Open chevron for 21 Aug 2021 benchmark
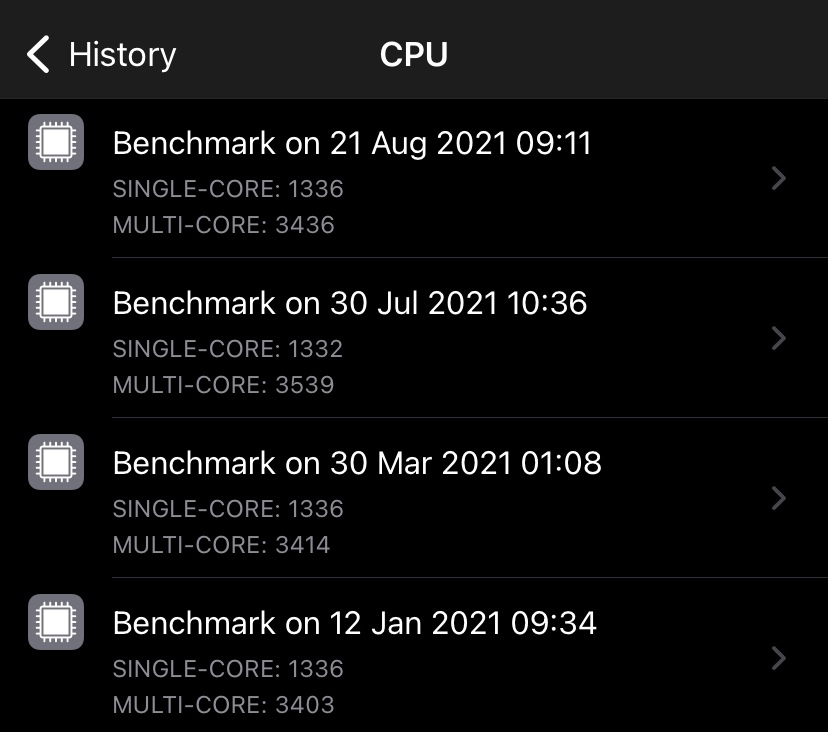Screen dimensions: 828x732 (x=779, y=178)
